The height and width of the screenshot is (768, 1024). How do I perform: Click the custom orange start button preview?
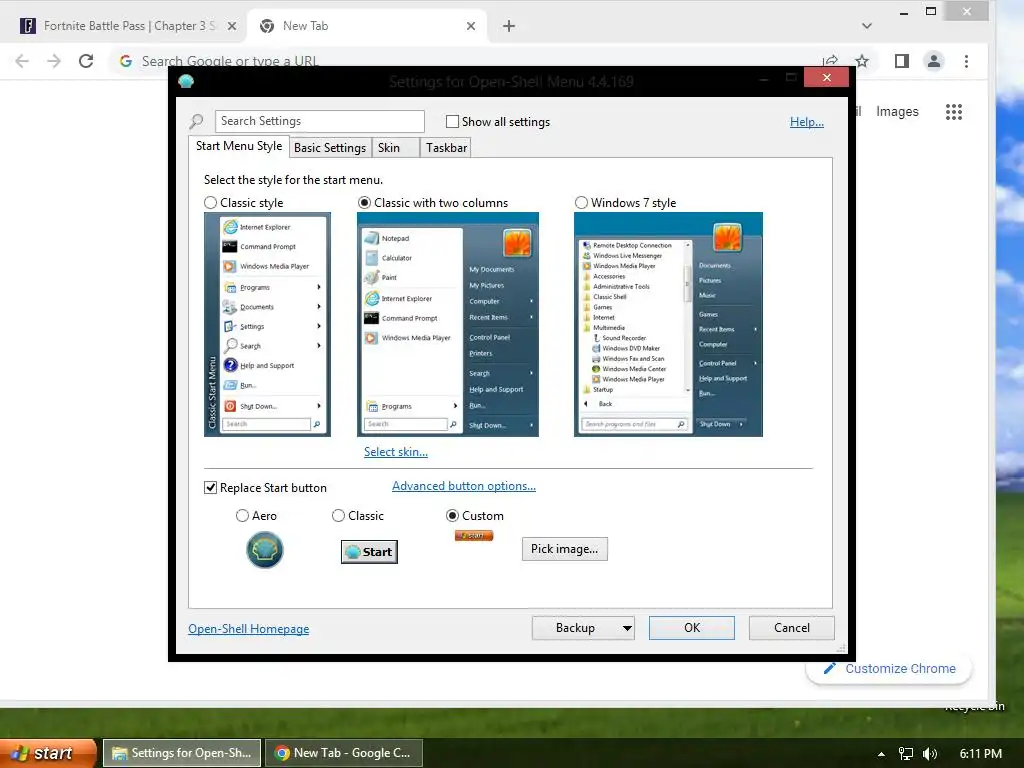click(473, 536)
